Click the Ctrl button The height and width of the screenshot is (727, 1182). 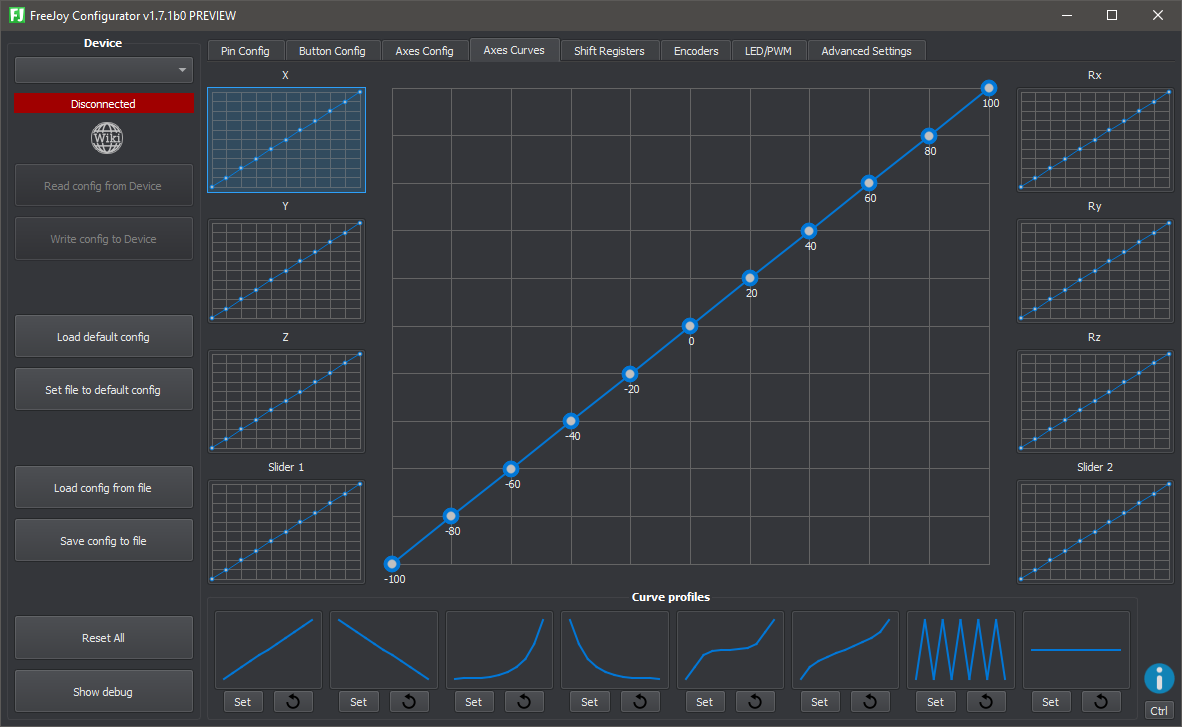tap(1159, 710)
